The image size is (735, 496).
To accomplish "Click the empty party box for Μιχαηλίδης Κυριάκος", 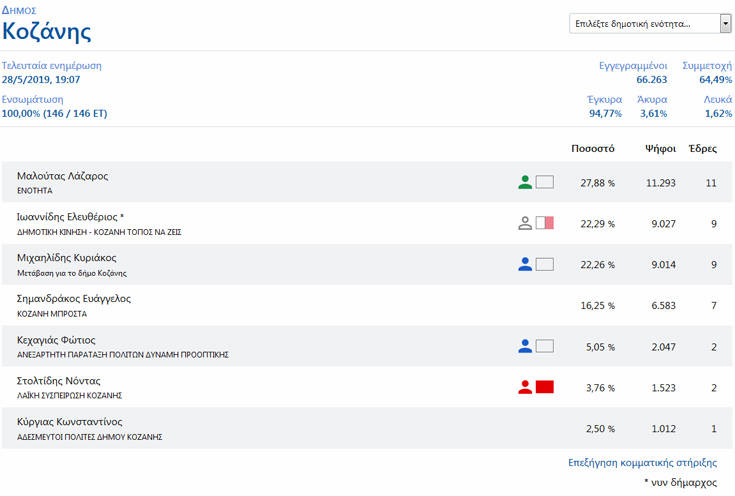I will pos(544,264).
